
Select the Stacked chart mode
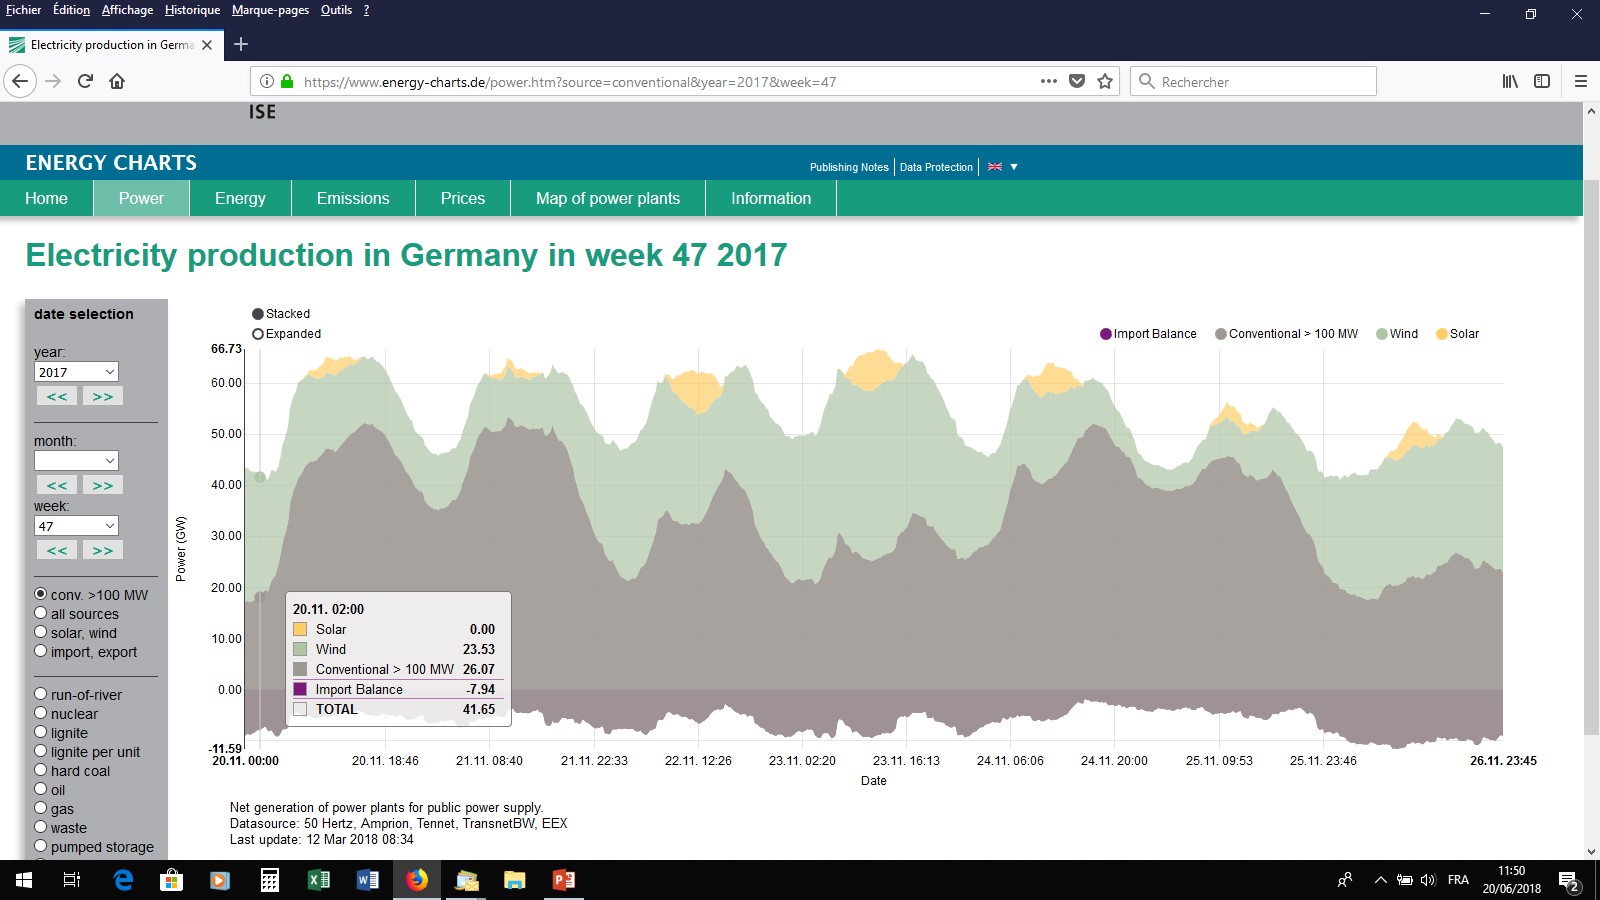(x=281, y=314)
